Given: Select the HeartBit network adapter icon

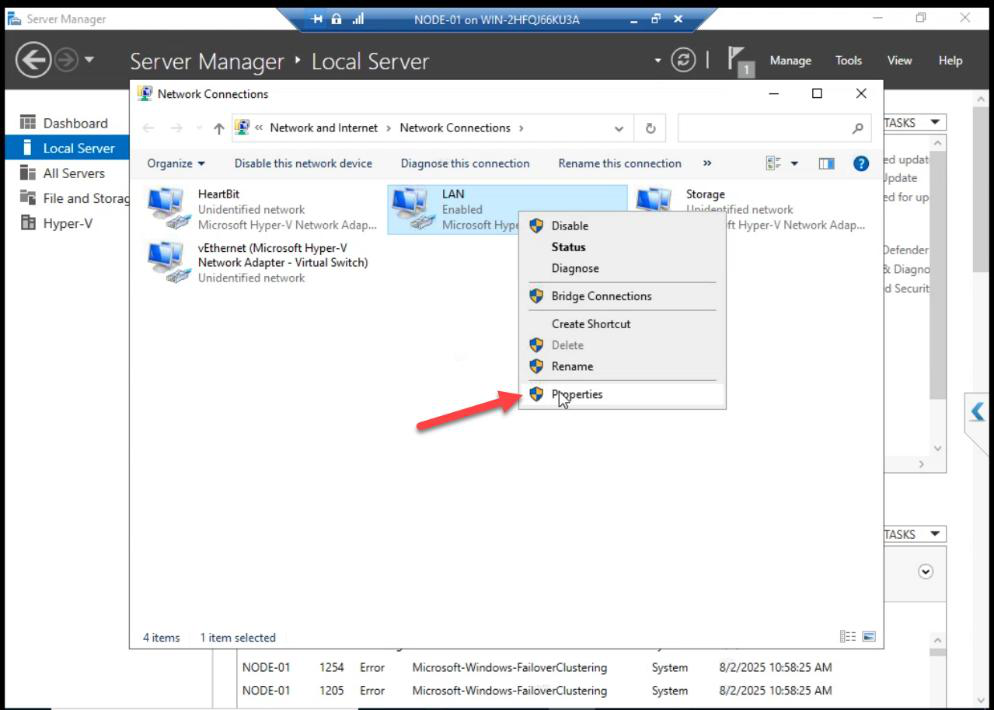Looking at the screenshot, I should pos(168,209).
